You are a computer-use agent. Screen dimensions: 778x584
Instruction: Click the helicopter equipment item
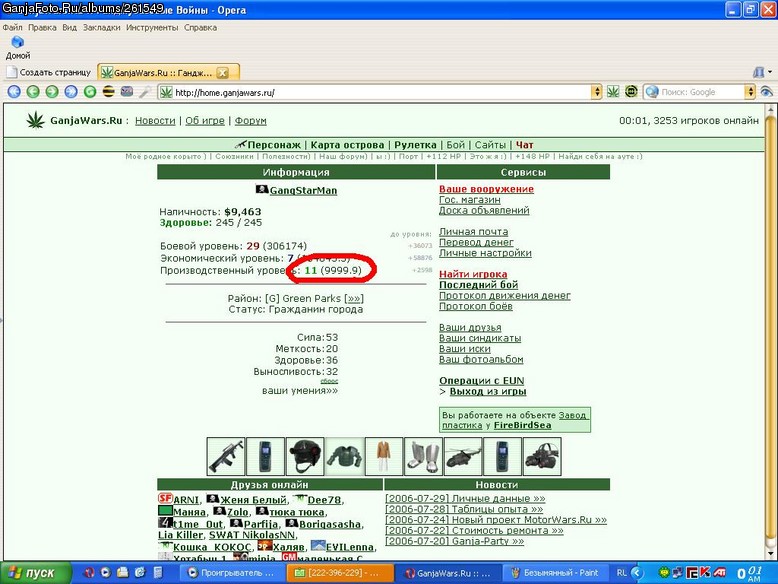tap(463, 456)
